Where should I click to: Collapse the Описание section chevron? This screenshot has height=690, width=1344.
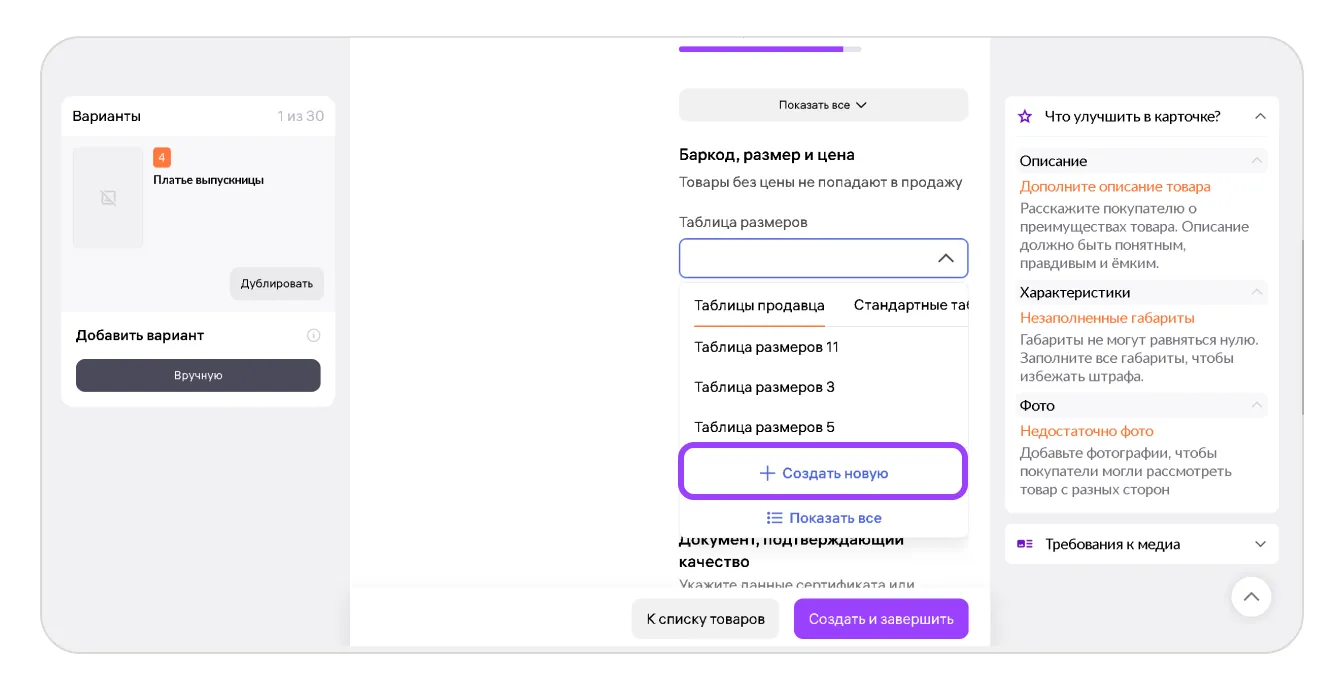click(1256, 161)
